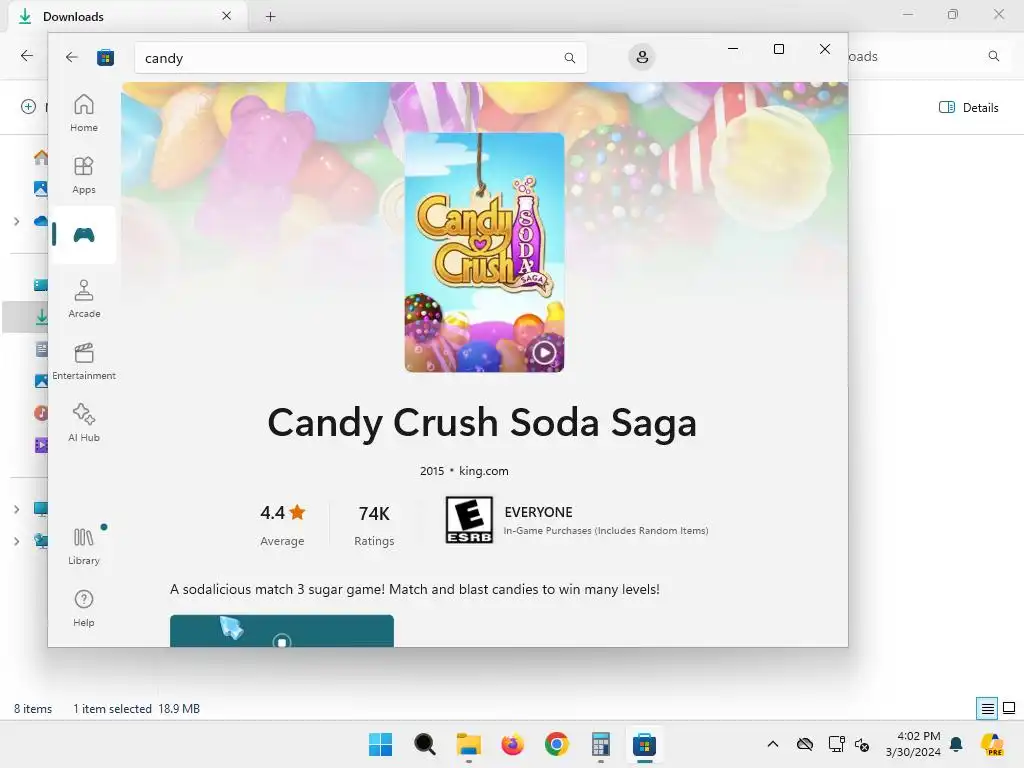This screenshot has width=1024, height=768.
Task: Select the Downloads tab in File Explorer
Action: pyautogui.click(x=127, y=16)
